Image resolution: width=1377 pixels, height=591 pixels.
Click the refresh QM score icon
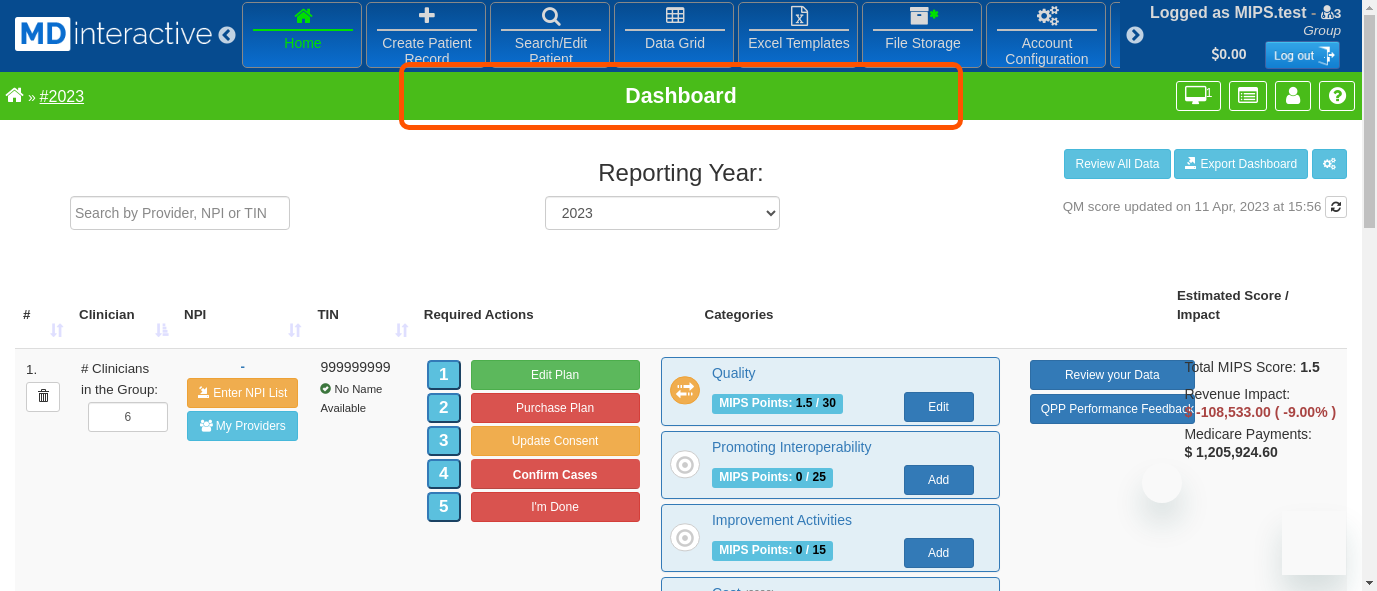point(1335,207)
